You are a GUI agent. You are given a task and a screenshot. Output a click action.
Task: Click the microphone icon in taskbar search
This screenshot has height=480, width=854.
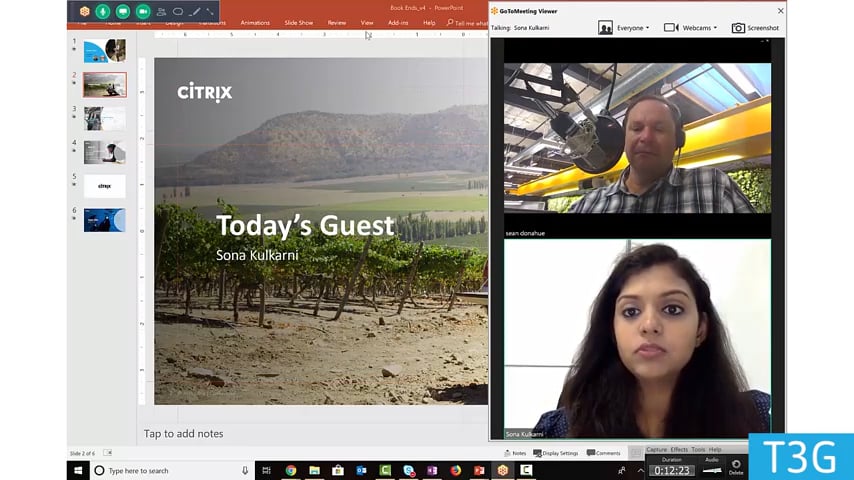(245, 471)
